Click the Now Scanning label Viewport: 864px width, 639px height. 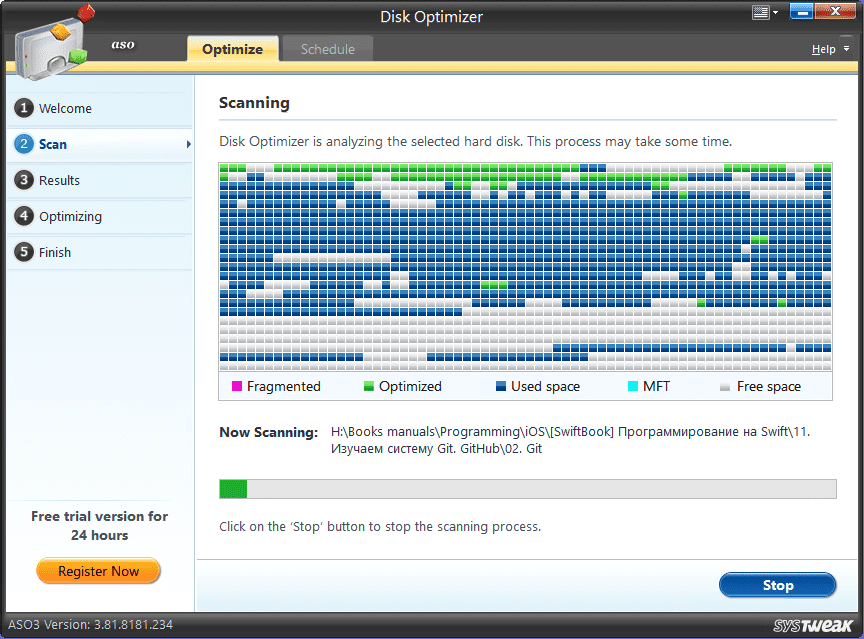click(x=268, y=432)
